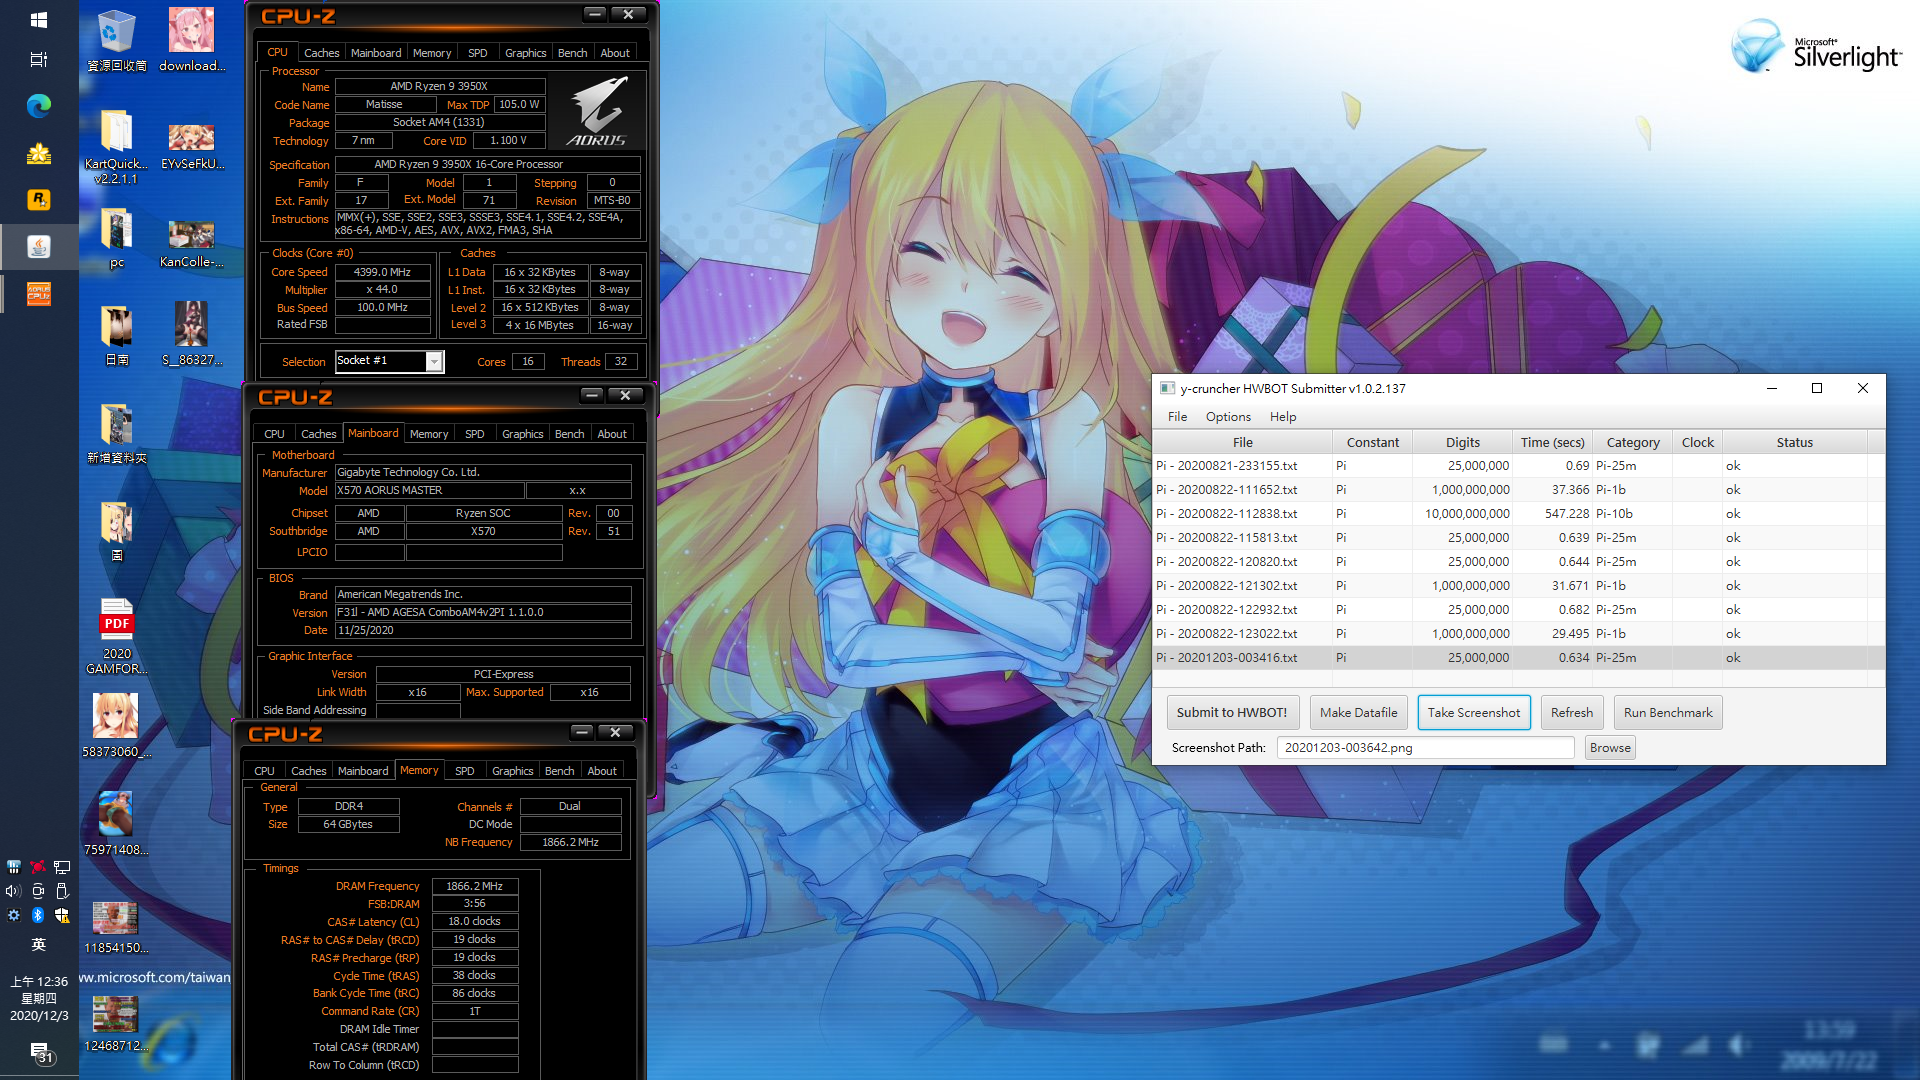Select row Pi - 20200822-123022.txt
The image size is (1920, 1080).
(1518, 634)
